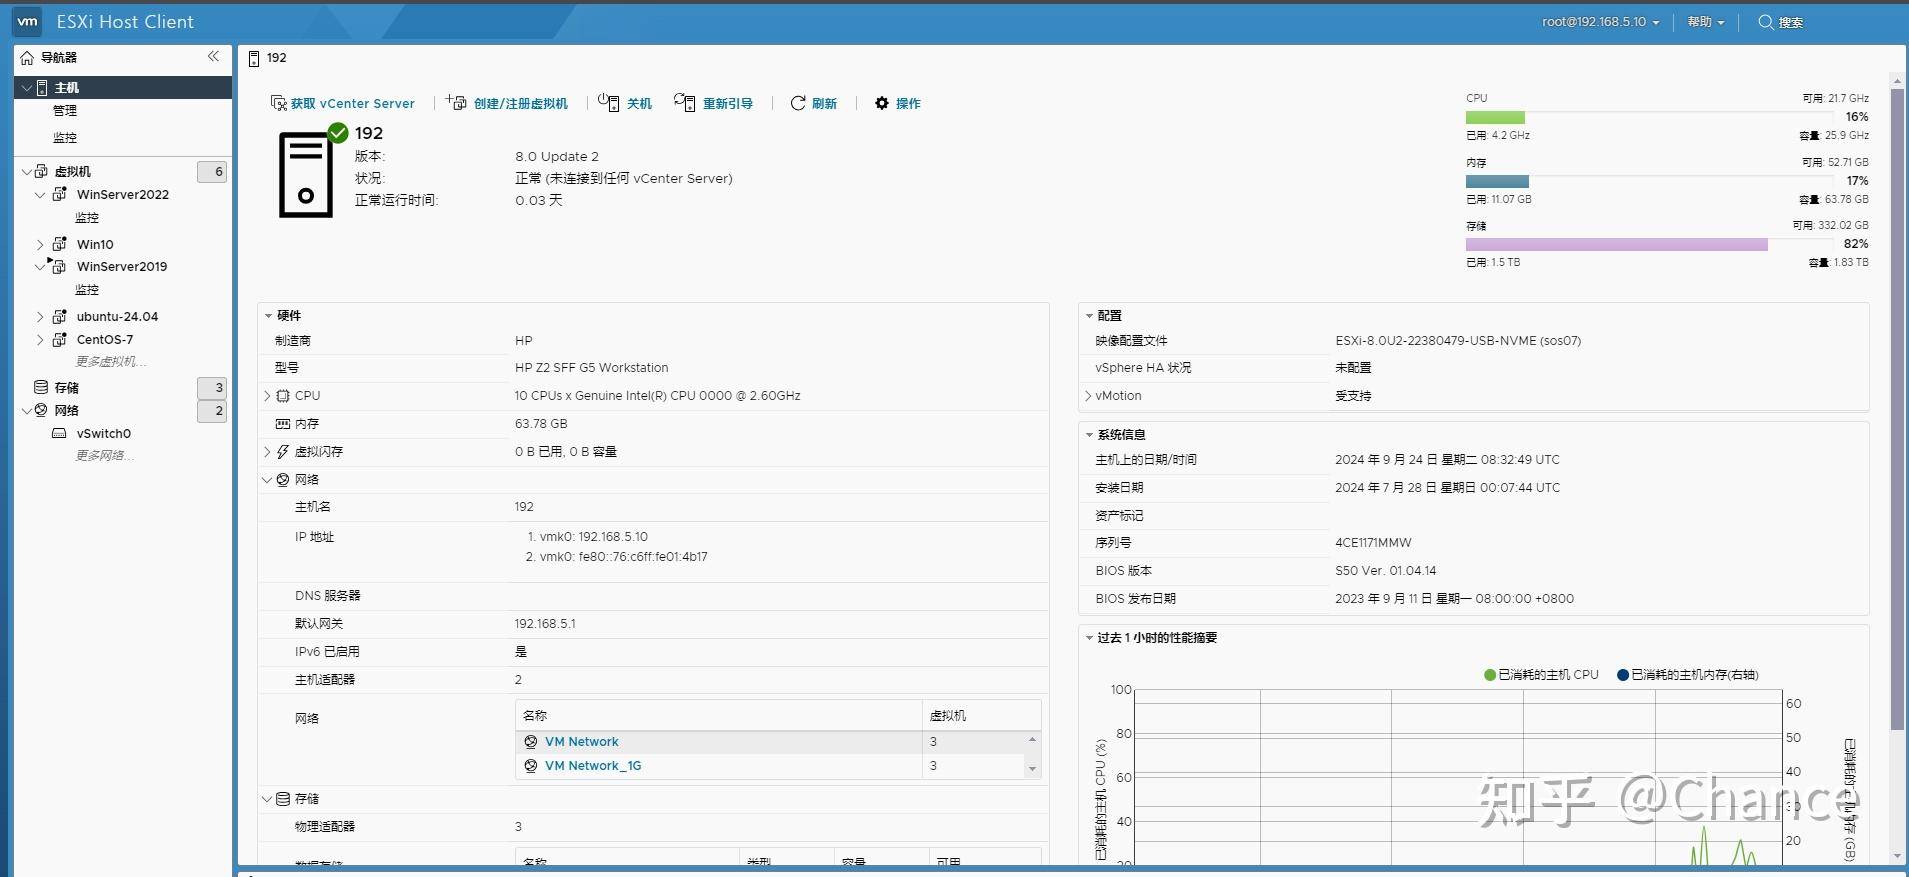
Task: Click the VM Network port group icon
Action: pyautogui.click(x=531, y=742)
